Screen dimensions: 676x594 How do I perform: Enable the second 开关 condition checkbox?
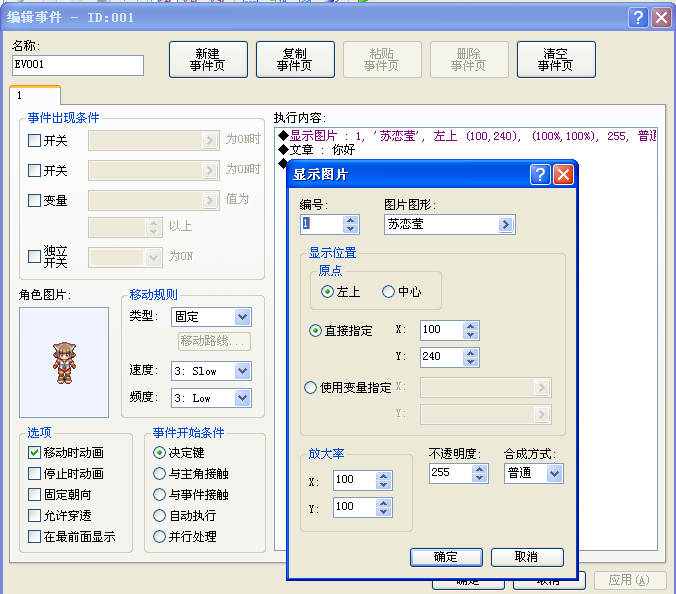[34, 170]
